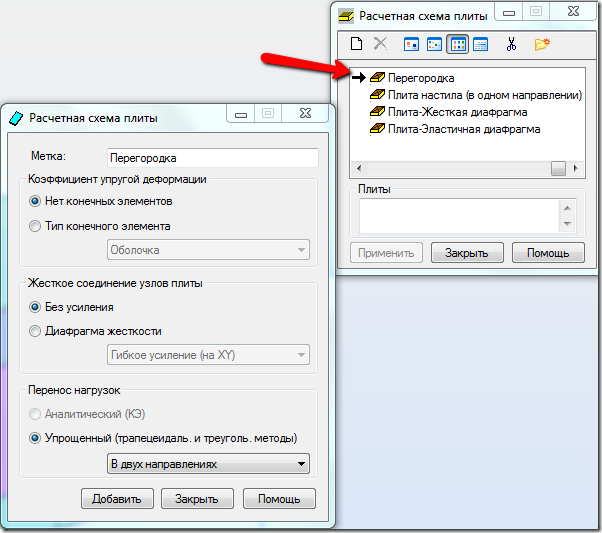This screenshot has width=602, height=533.
Task: Click slab icon next to Плита настила
Action: pyautogui.click(x=377, y=95)
